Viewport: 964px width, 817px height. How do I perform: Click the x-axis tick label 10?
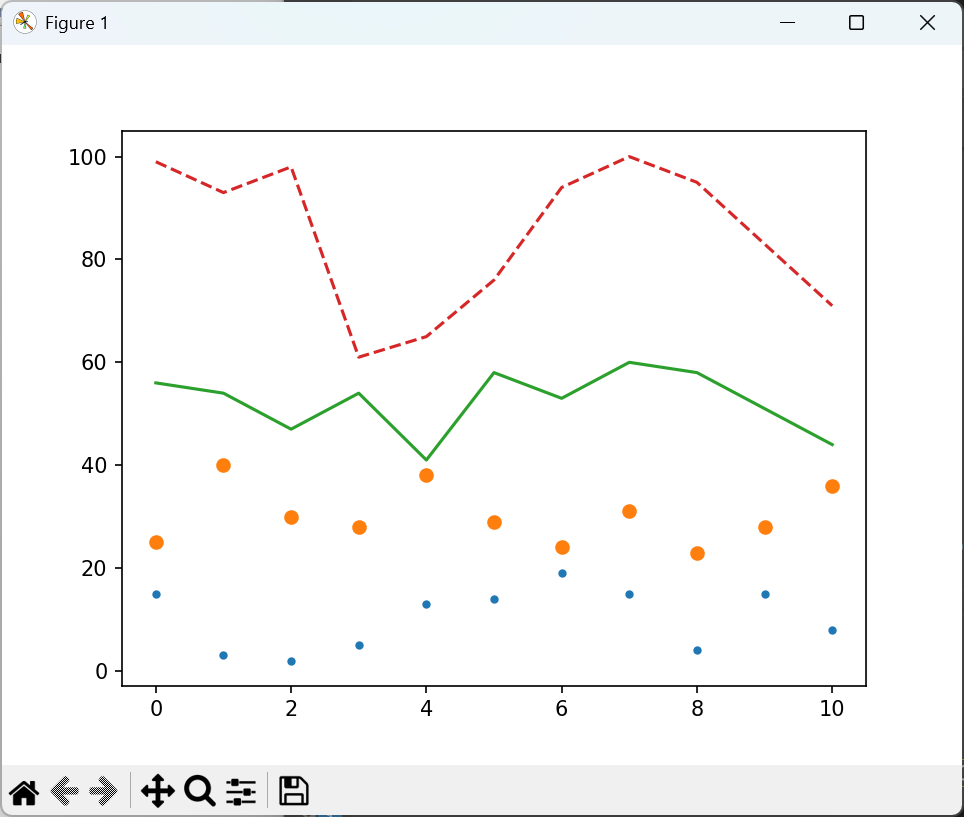[832, 708]
